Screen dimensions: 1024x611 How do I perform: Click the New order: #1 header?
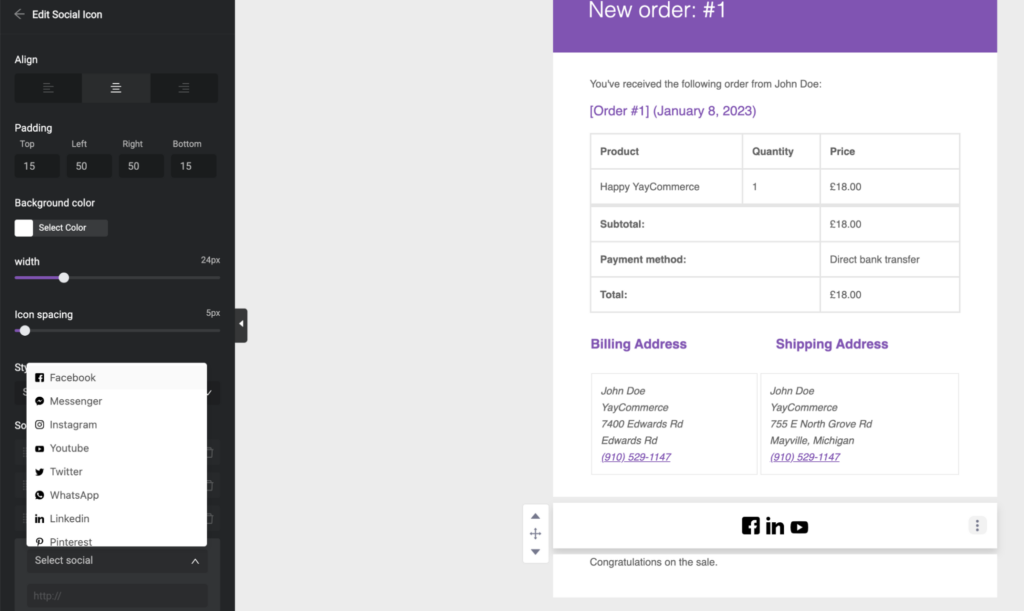pos(657,10)
